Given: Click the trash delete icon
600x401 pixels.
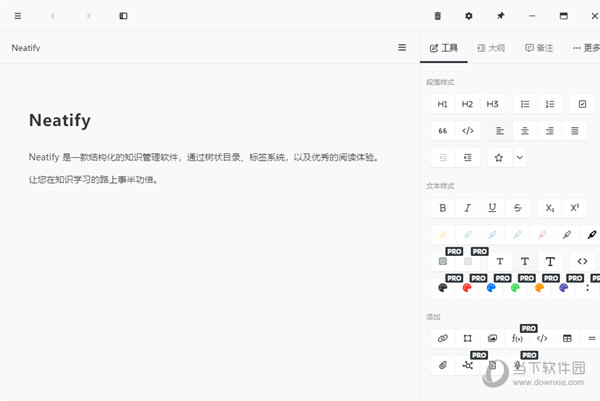Looking at the screenshot, I should [438, 16].
